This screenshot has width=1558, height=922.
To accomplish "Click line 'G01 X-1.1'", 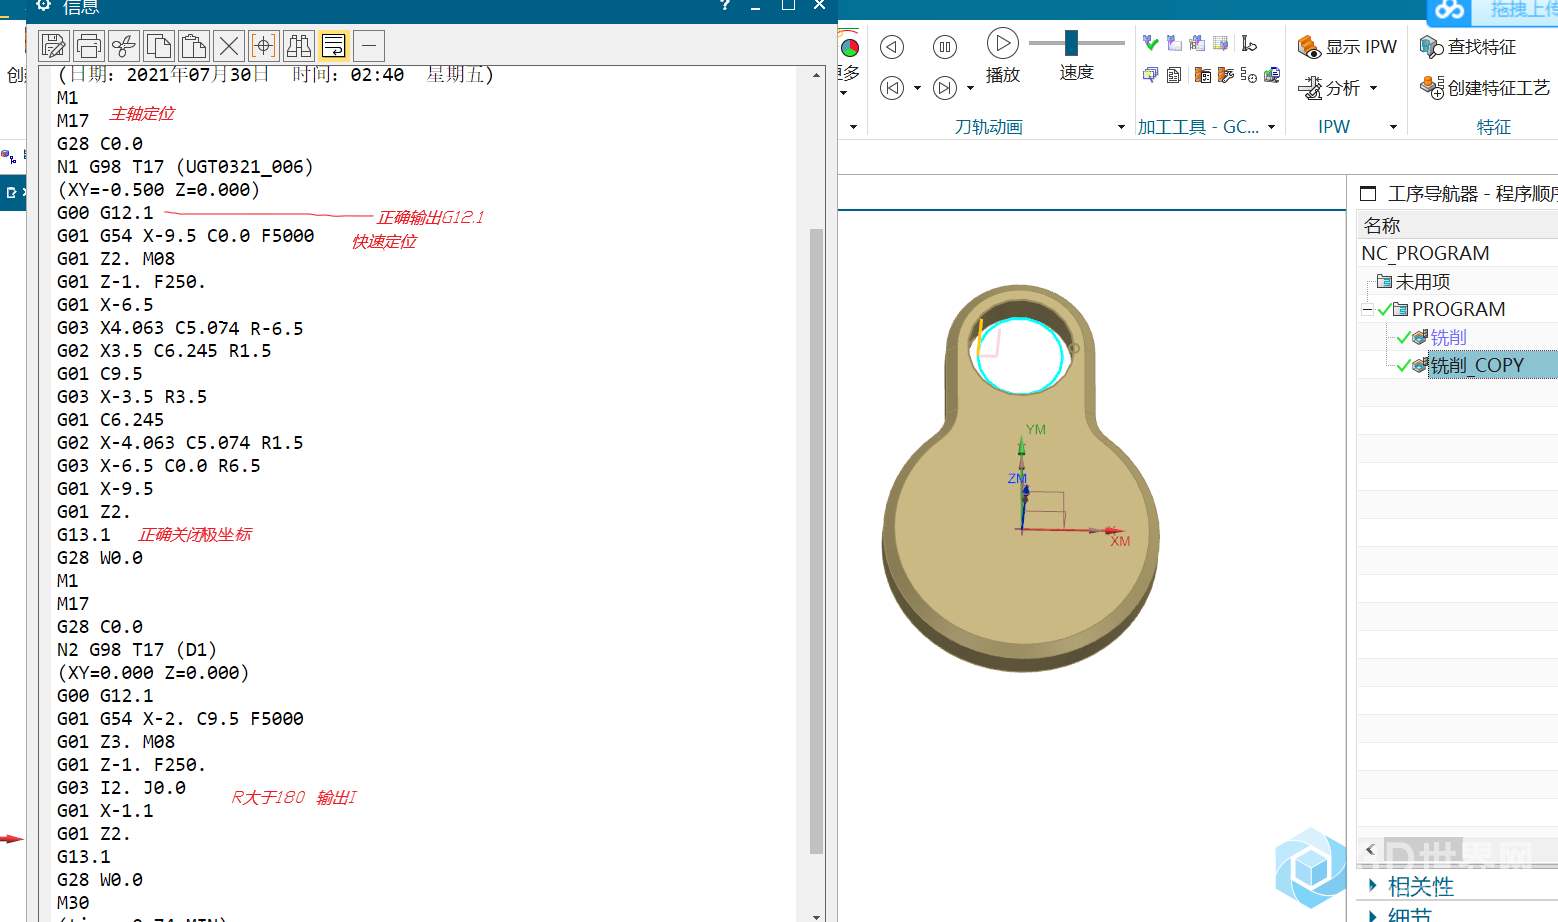I will [105, 811].
